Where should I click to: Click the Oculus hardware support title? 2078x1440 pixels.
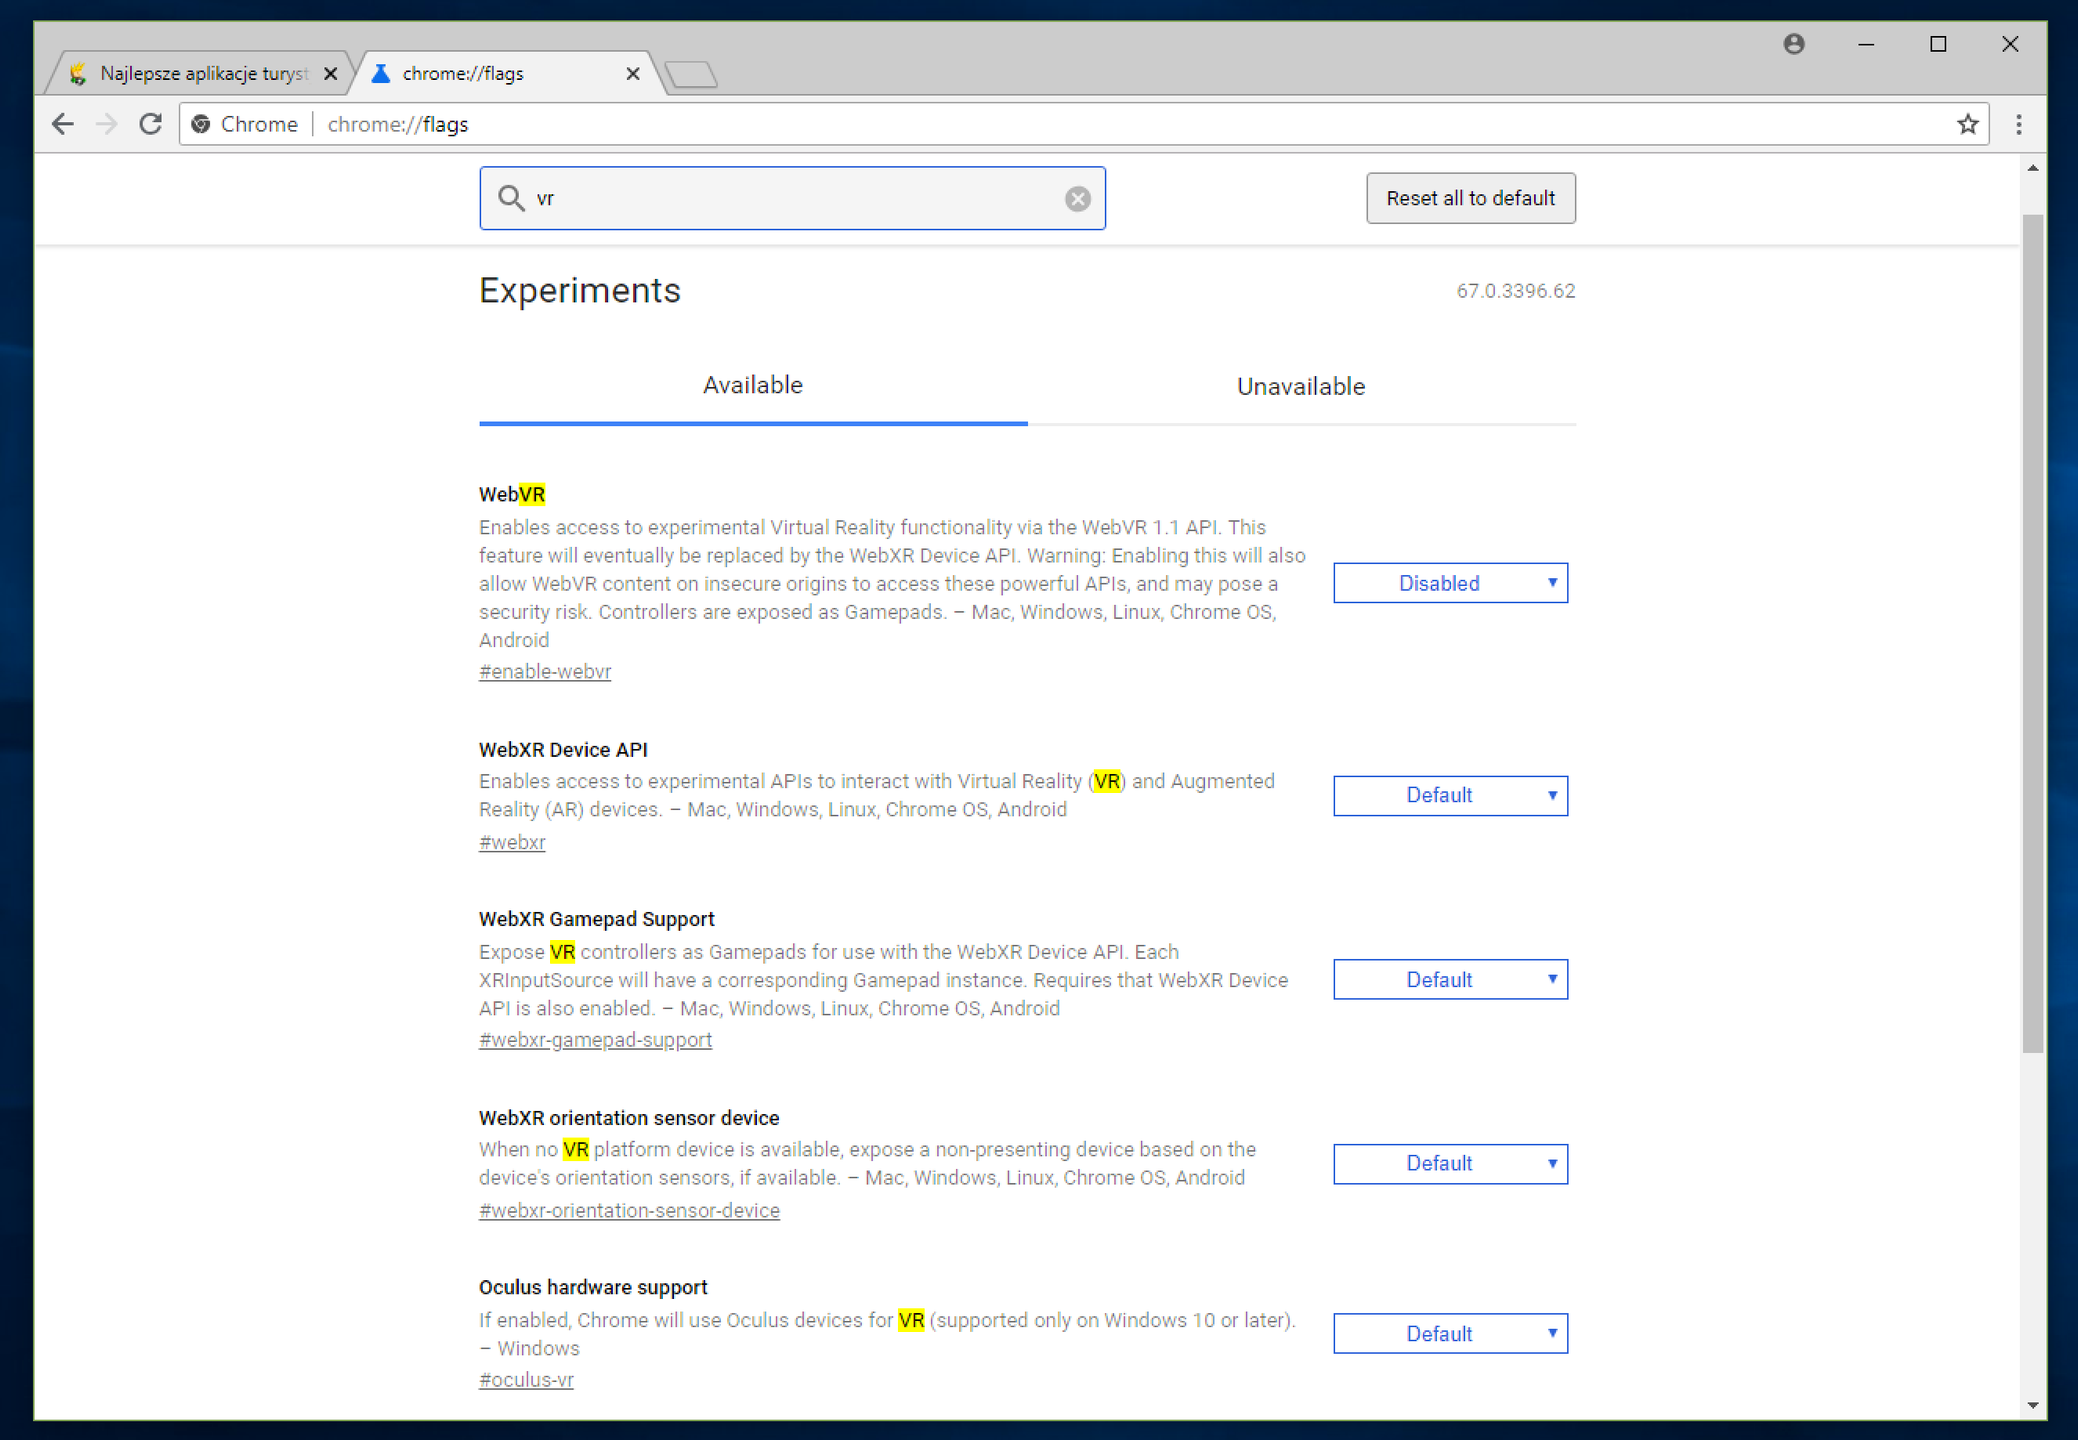(593, 1287)
